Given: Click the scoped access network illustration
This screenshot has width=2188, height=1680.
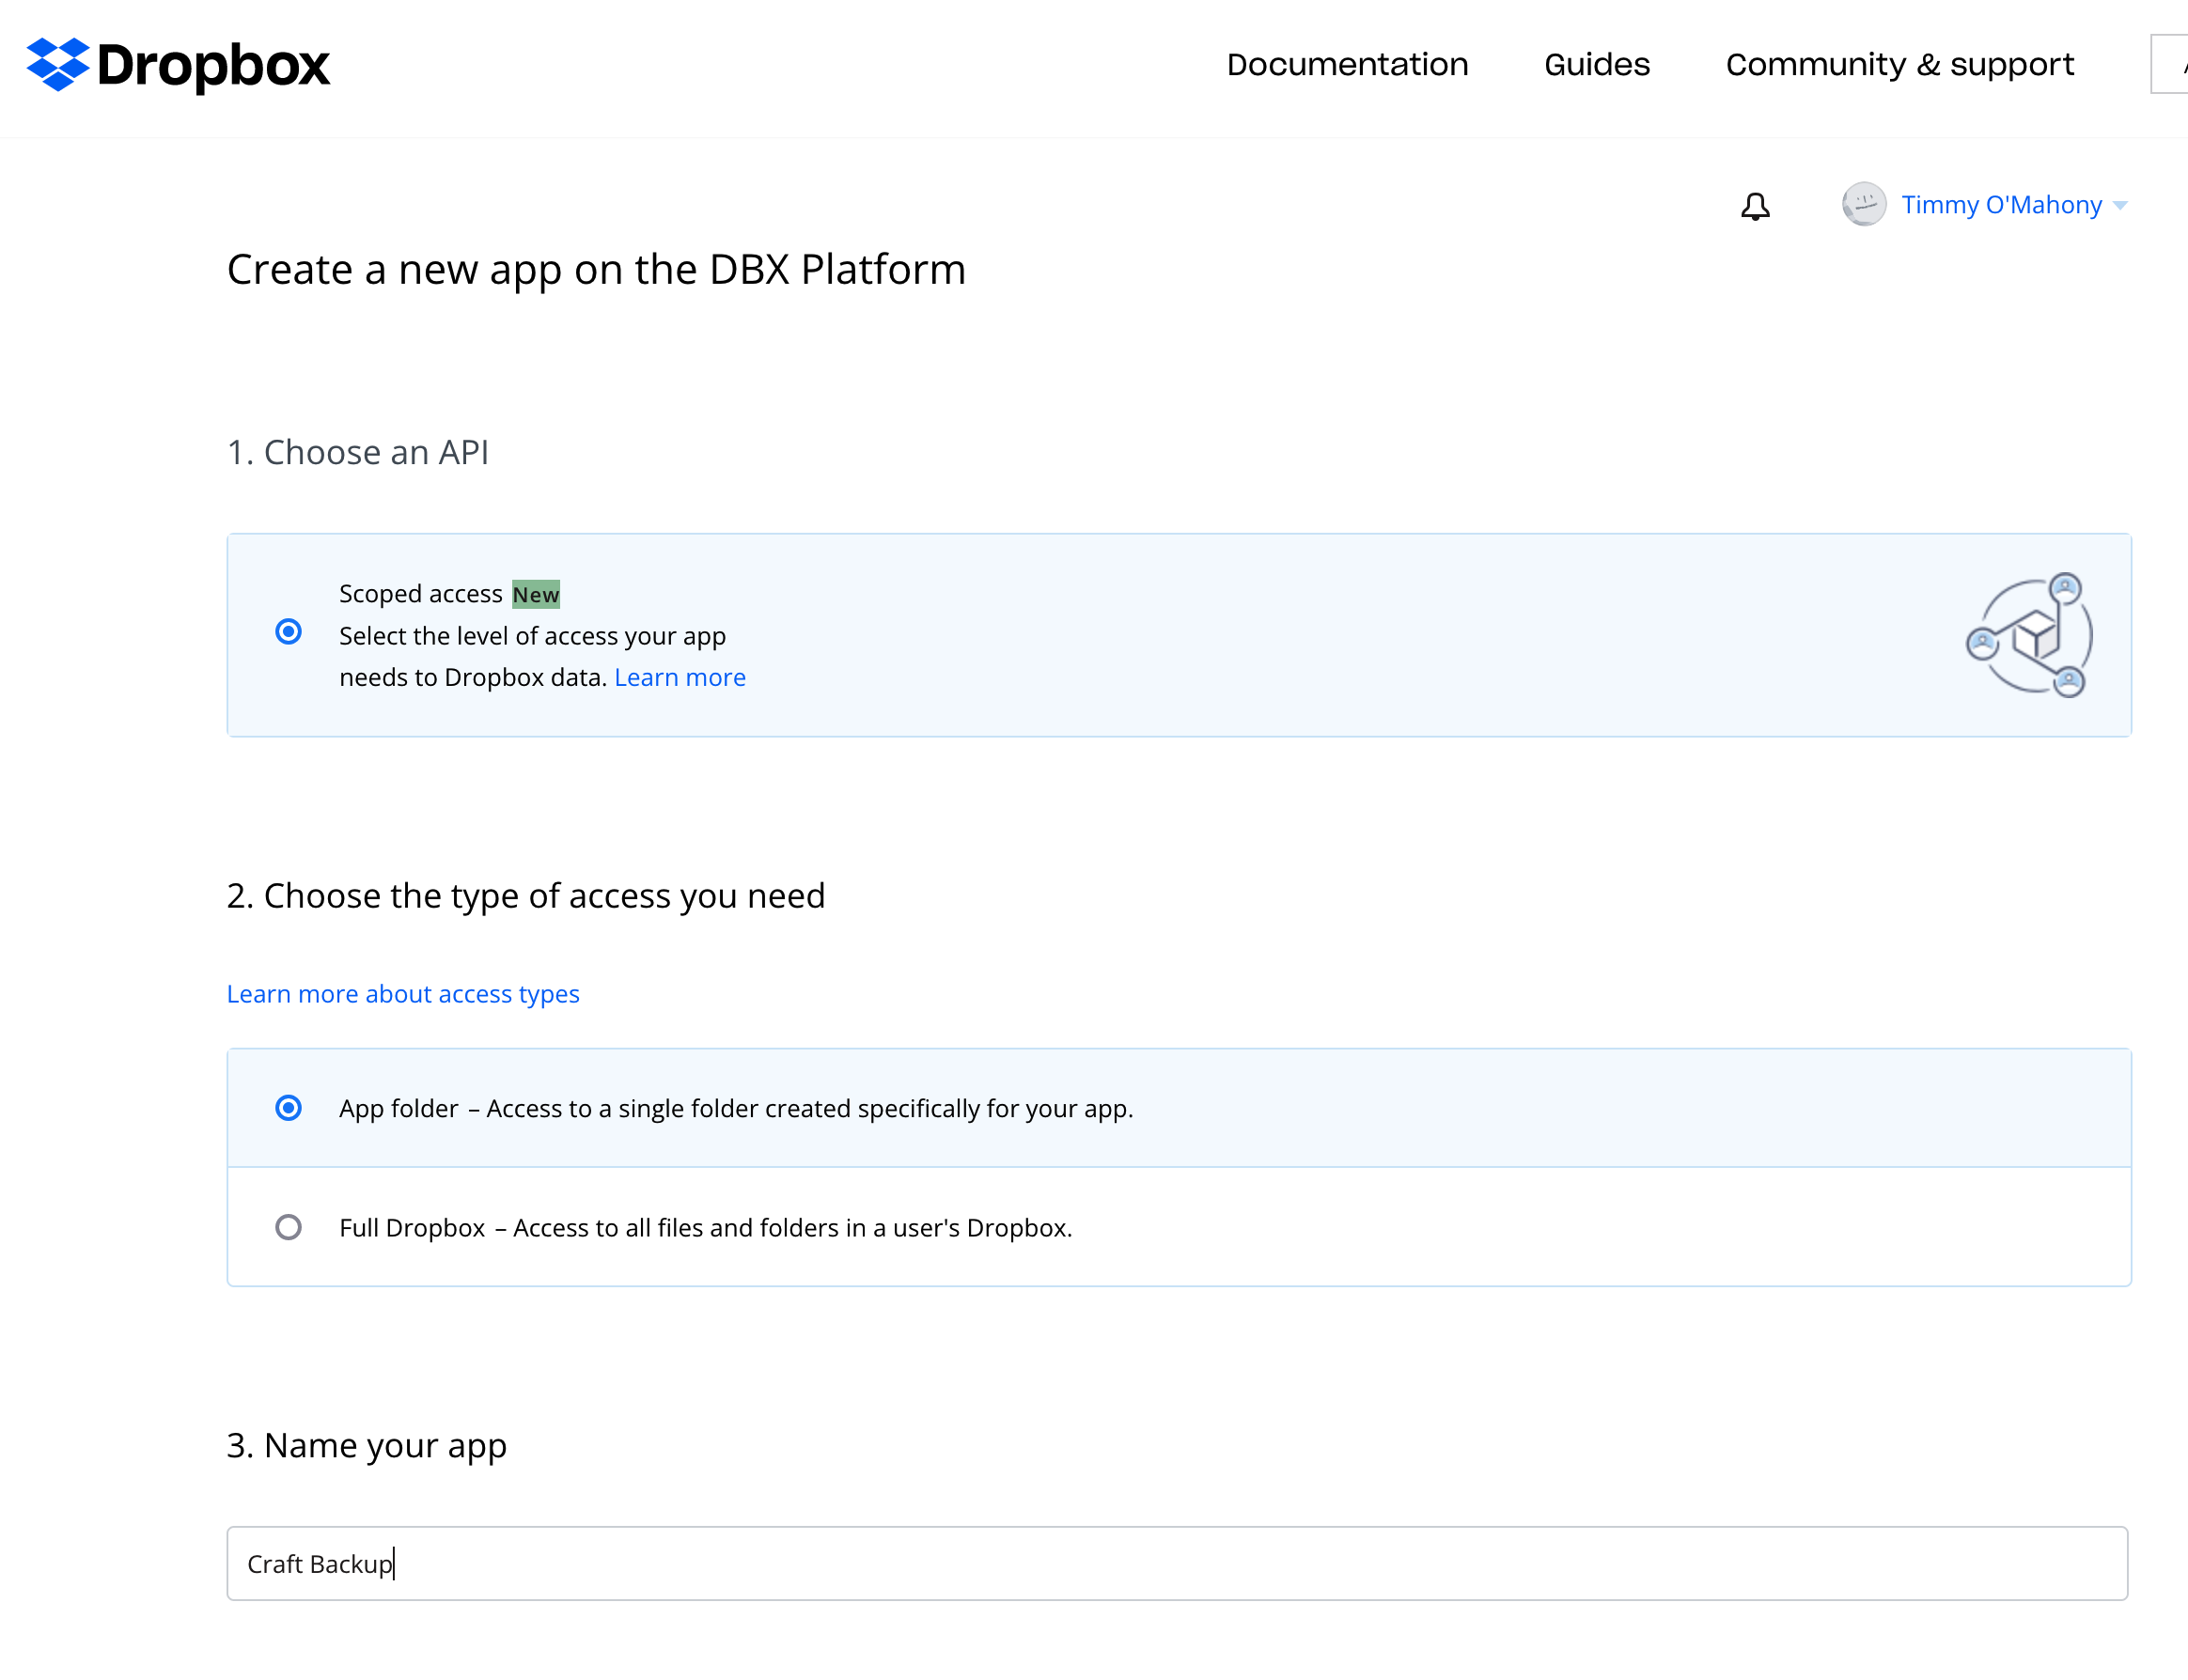Looking at the screenshot, I should 2029,635.
